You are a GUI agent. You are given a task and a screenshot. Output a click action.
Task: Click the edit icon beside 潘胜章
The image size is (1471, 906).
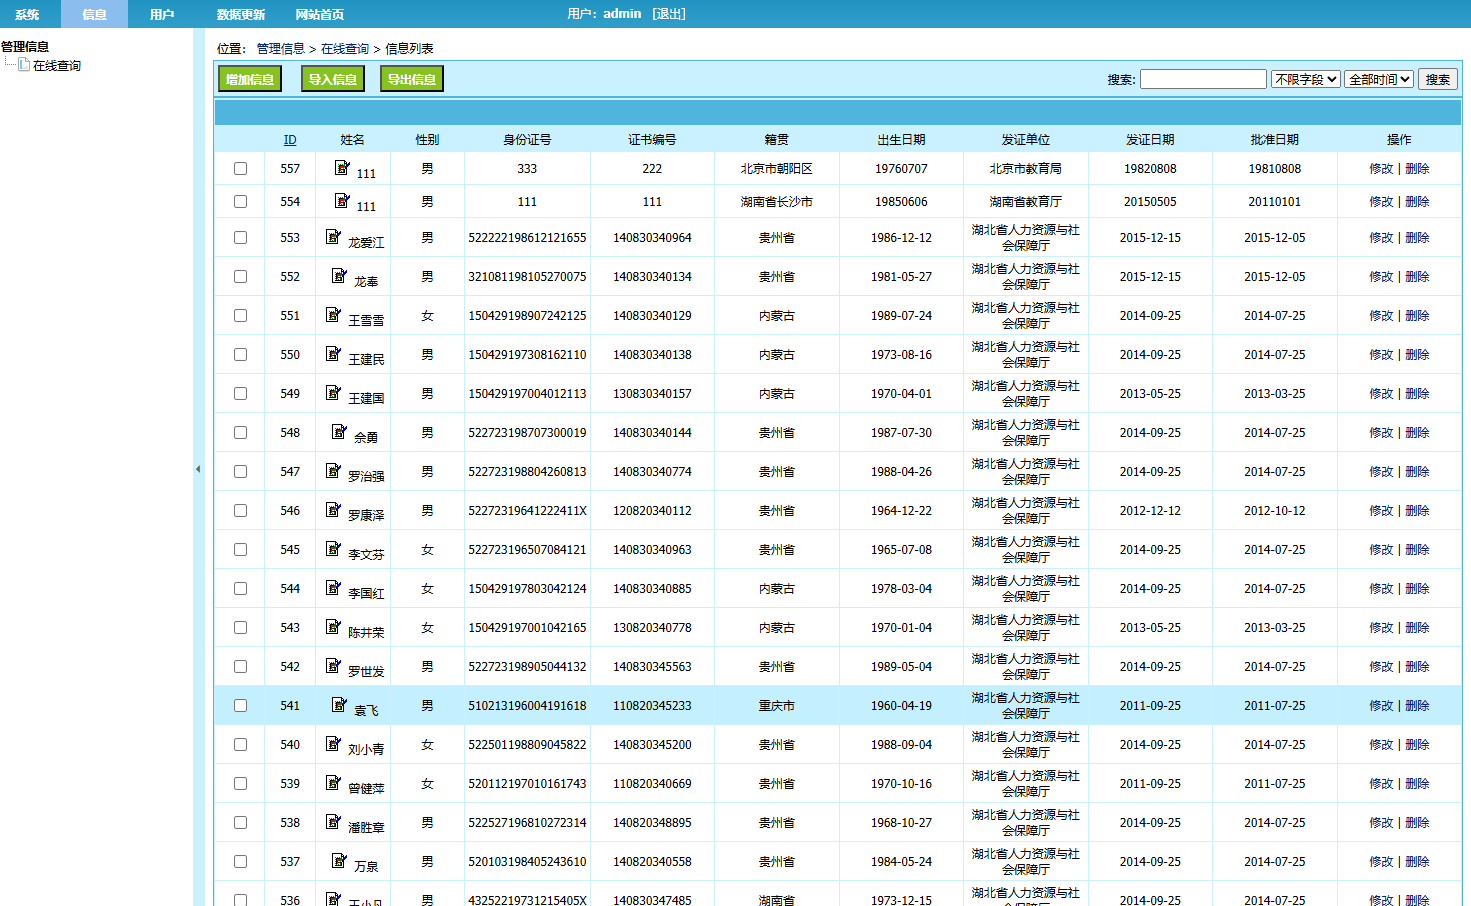click(334, 822)
